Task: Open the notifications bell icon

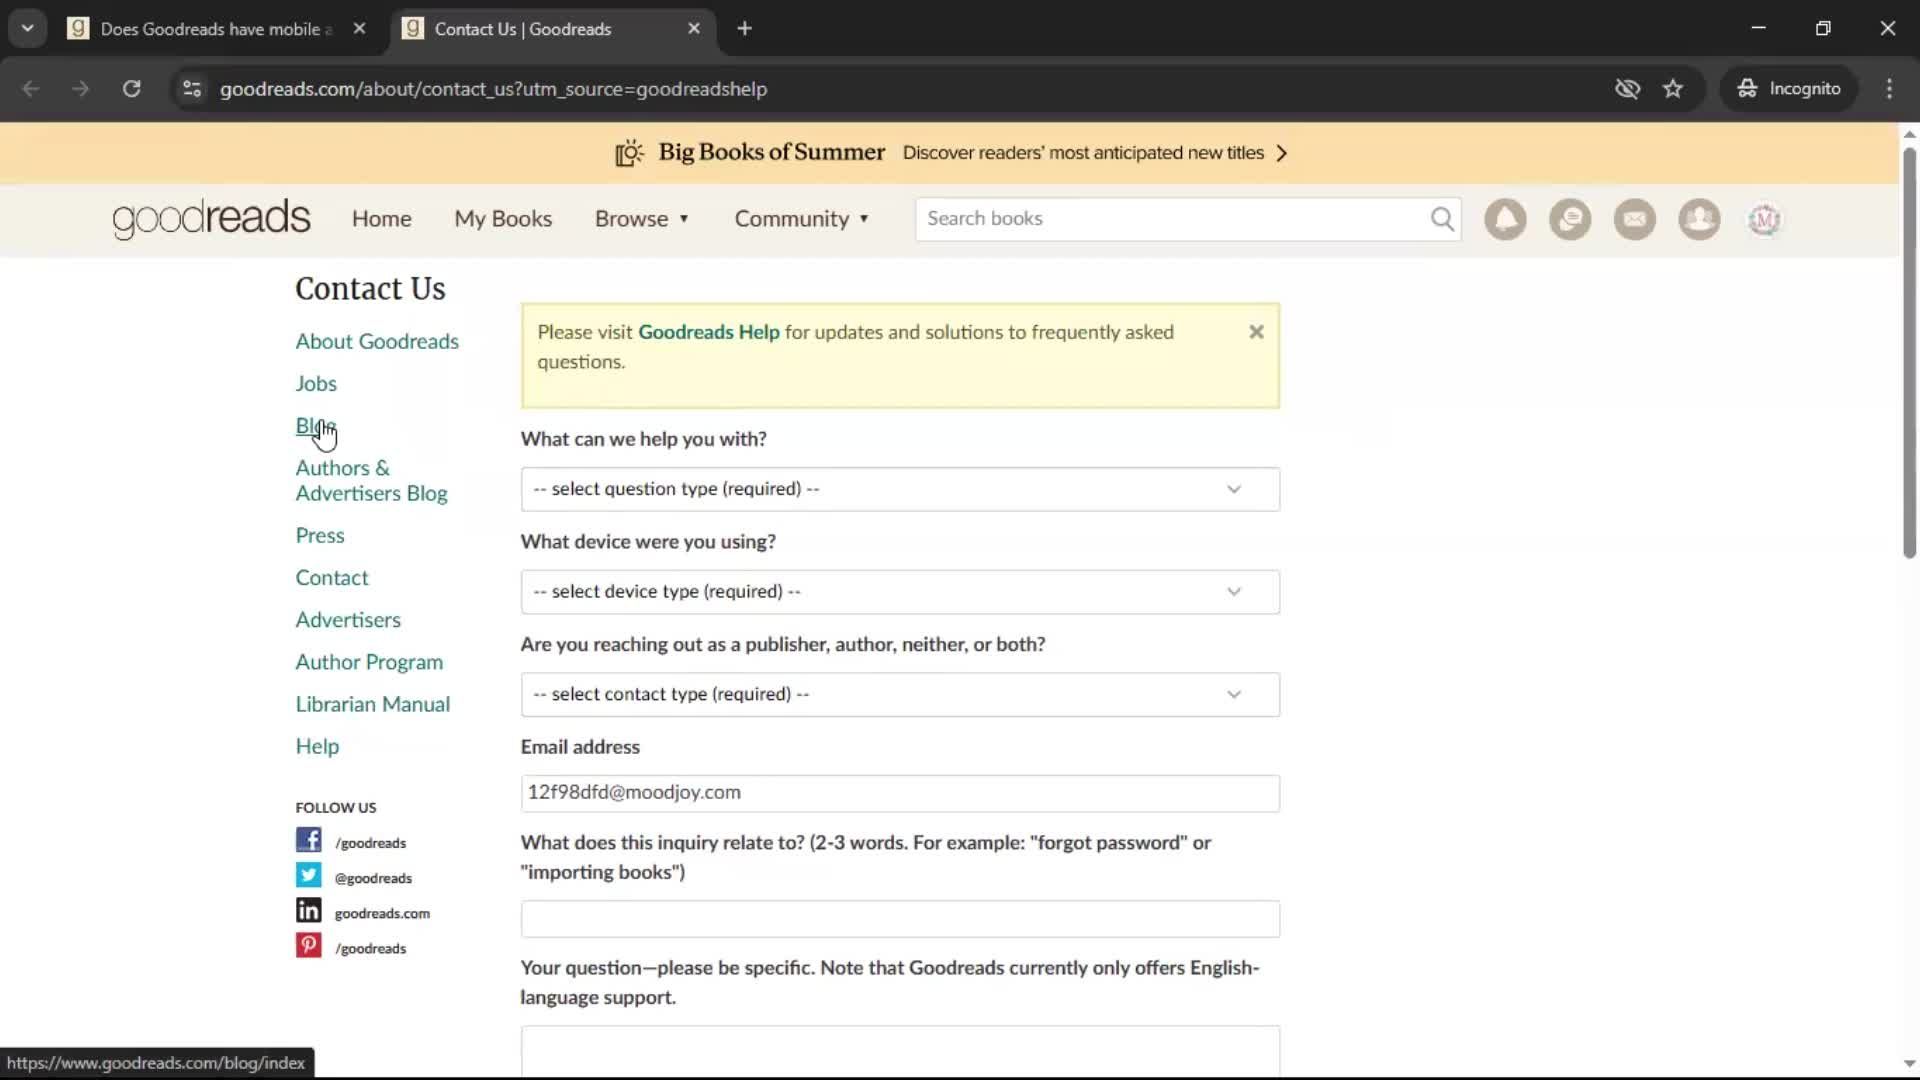Action: [1505, 219]
